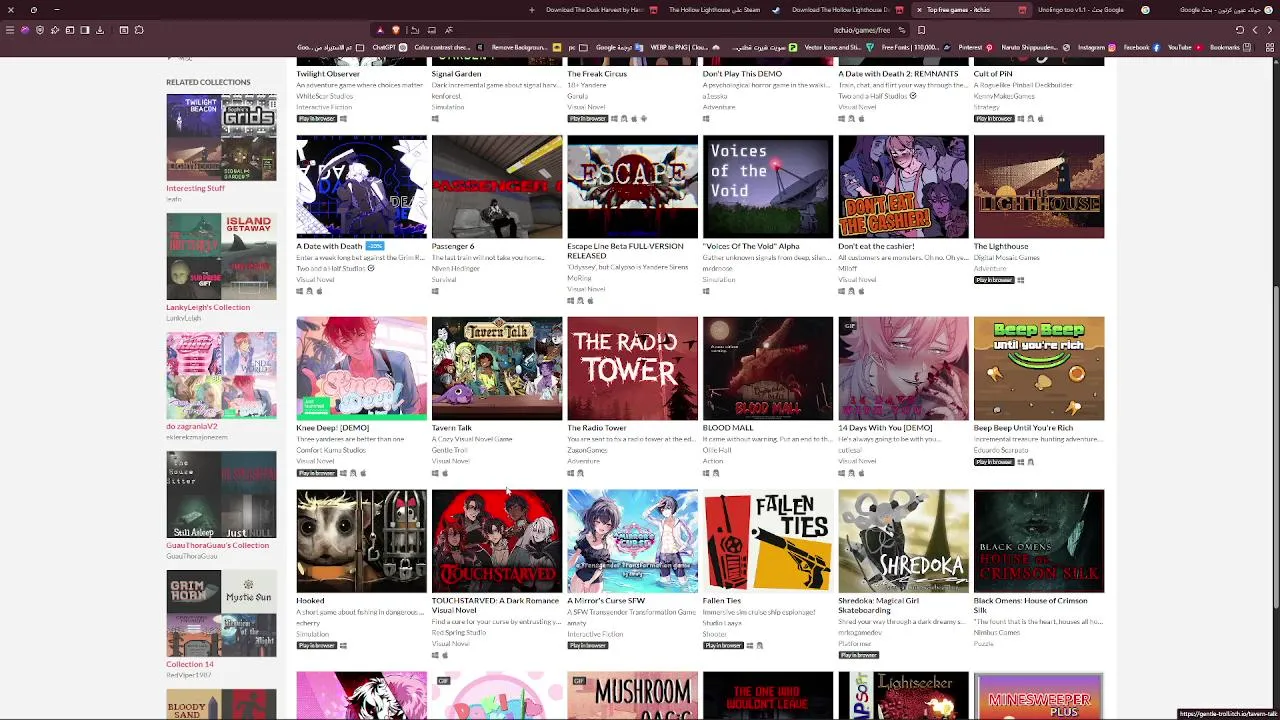The width and height of the screenshot is (1280, 720).
Task: Open the Instagram bookmark
Action: 1097,47
